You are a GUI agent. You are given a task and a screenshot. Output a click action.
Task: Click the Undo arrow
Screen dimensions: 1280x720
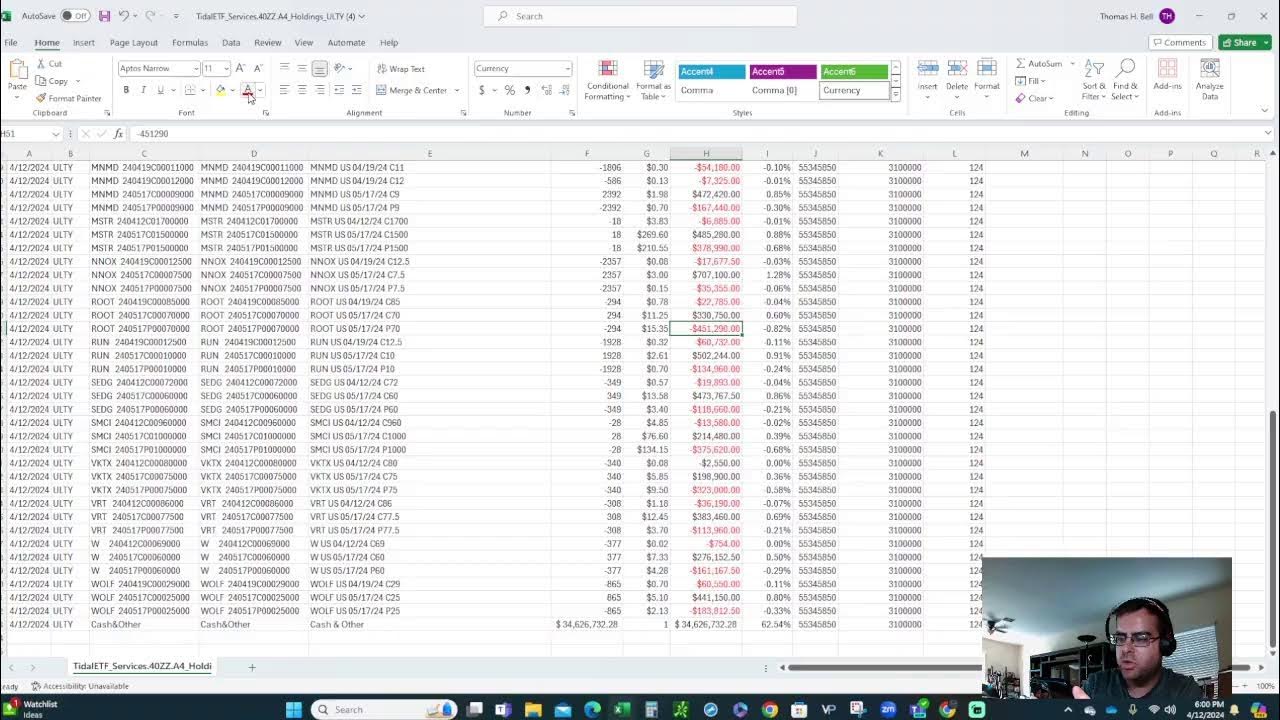click(124, 16)
